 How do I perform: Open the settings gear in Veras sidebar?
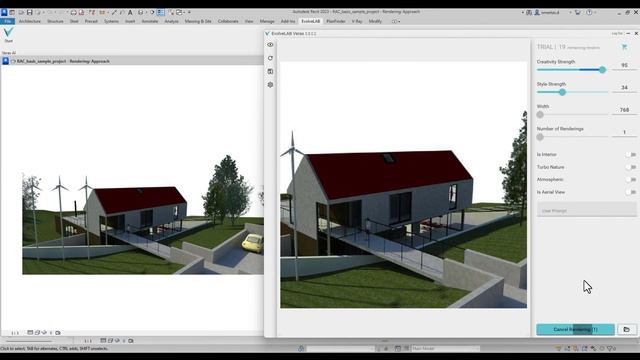pos(270,84)
